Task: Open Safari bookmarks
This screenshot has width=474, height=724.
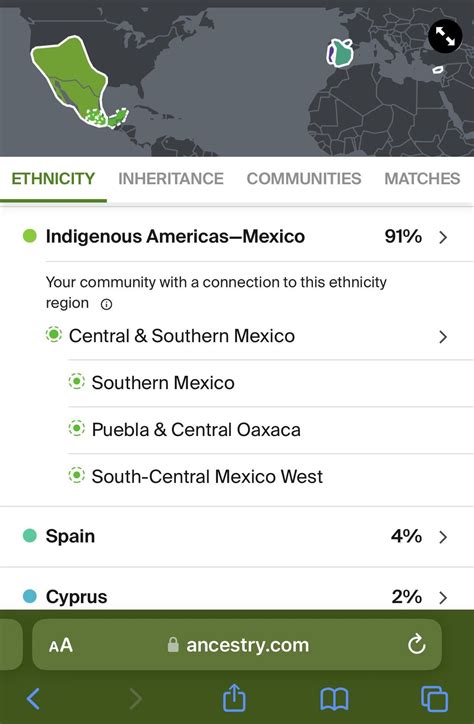Action: (335, 699)
